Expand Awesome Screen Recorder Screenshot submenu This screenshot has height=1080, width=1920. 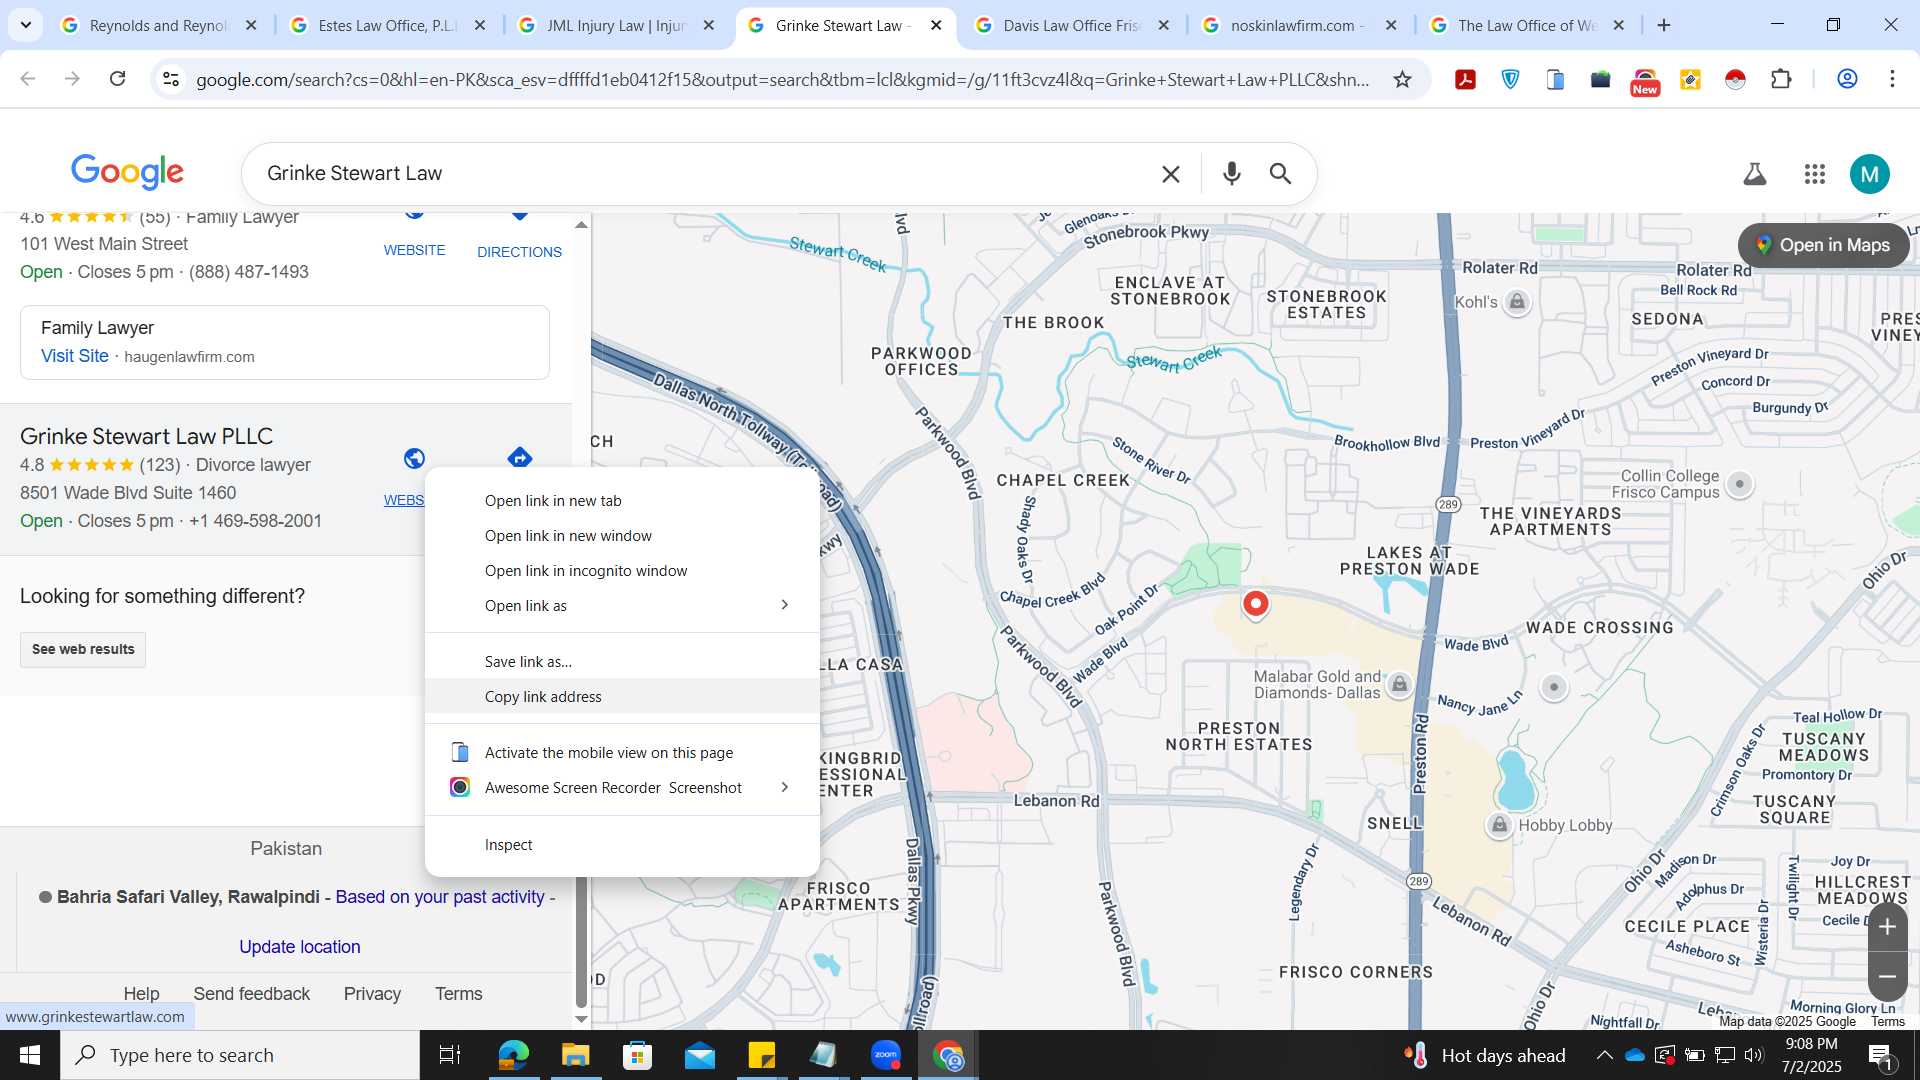pyautogui.click(x=784, y=788)
